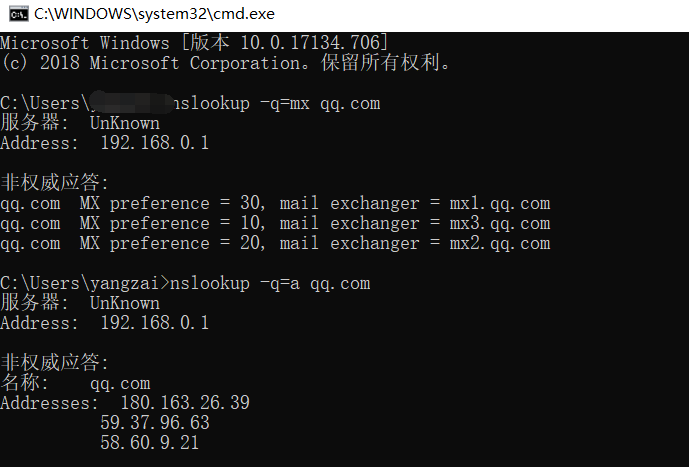Click the window title C:\WINDOWS\system32\cmd.exe

coord(154,14)
